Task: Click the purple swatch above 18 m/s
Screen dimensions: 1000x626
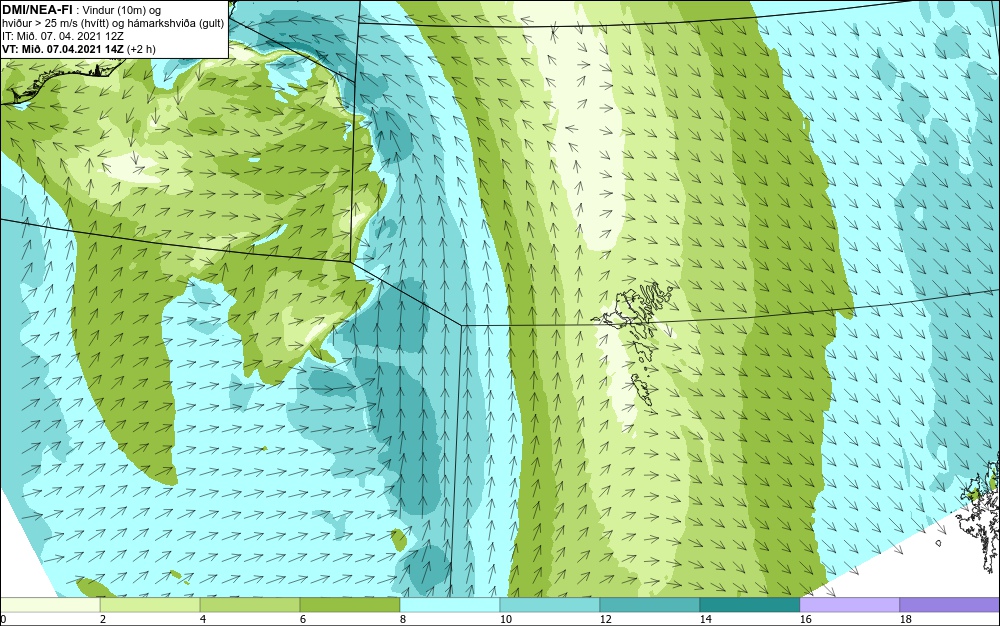Action: 950,605
